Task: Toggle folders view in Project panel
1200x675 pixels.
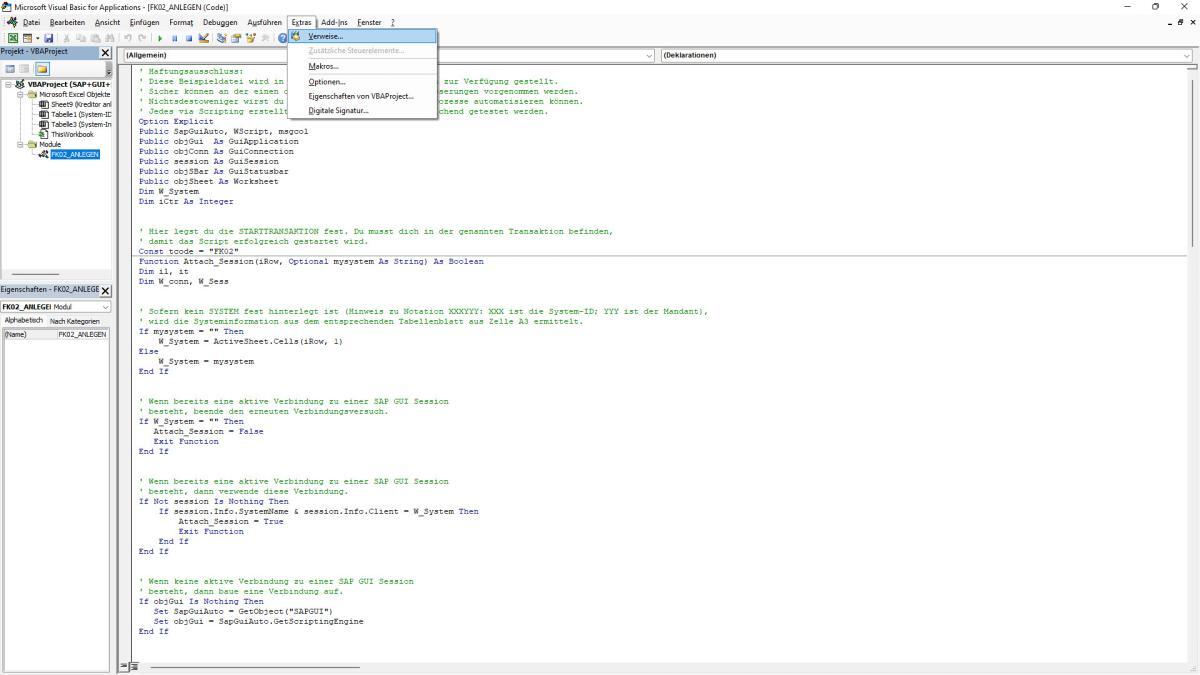Action: point(42,69)
